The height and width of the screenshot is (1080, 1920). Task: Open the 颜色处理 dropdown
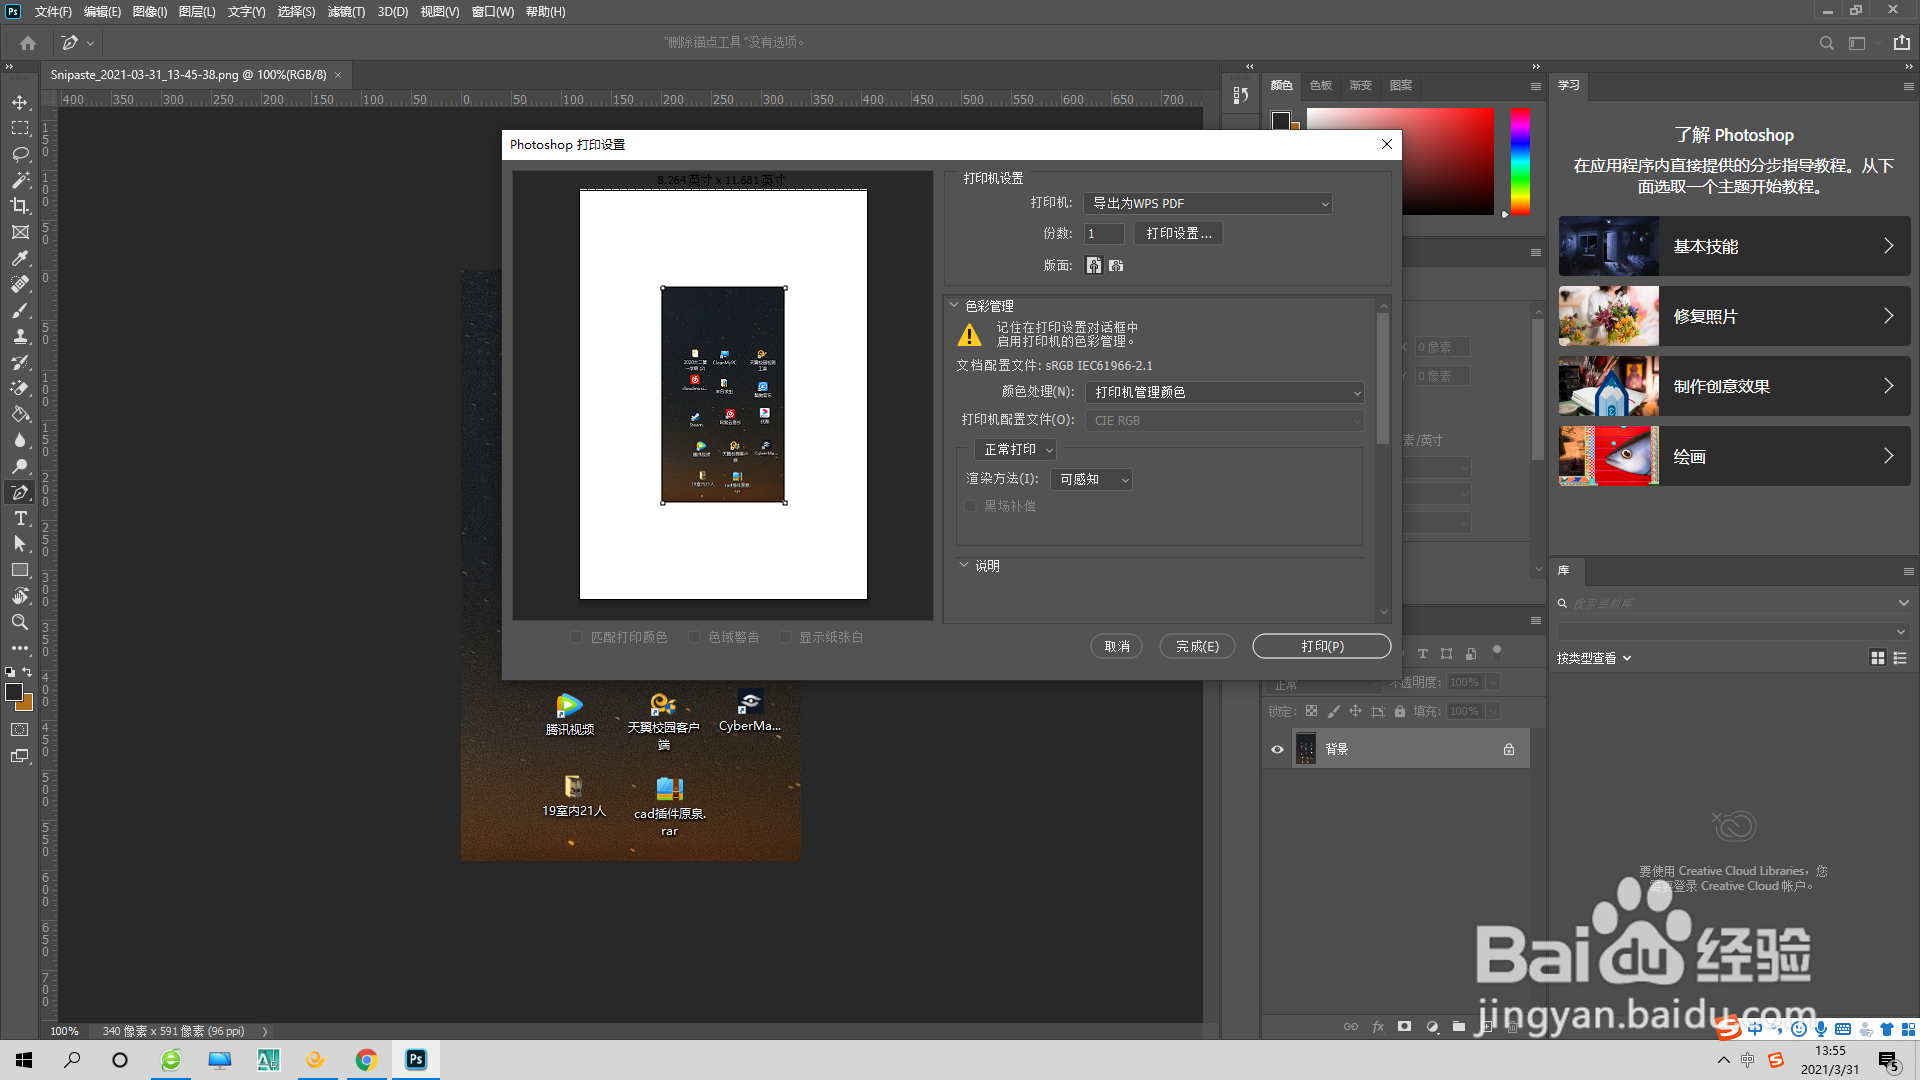(x=1224, y=392)
